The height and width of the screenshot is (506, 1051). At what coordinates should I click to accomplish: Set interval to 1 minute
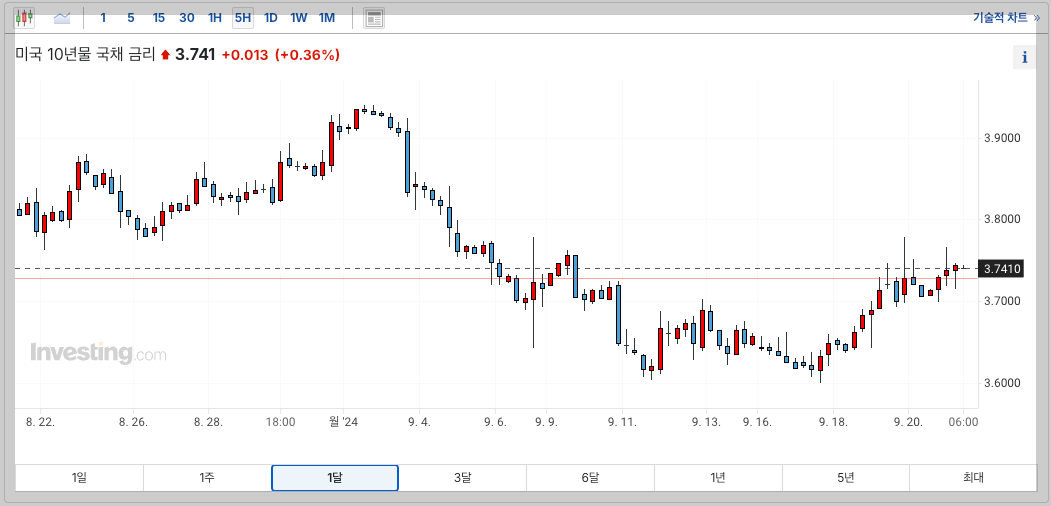(103, 18)
